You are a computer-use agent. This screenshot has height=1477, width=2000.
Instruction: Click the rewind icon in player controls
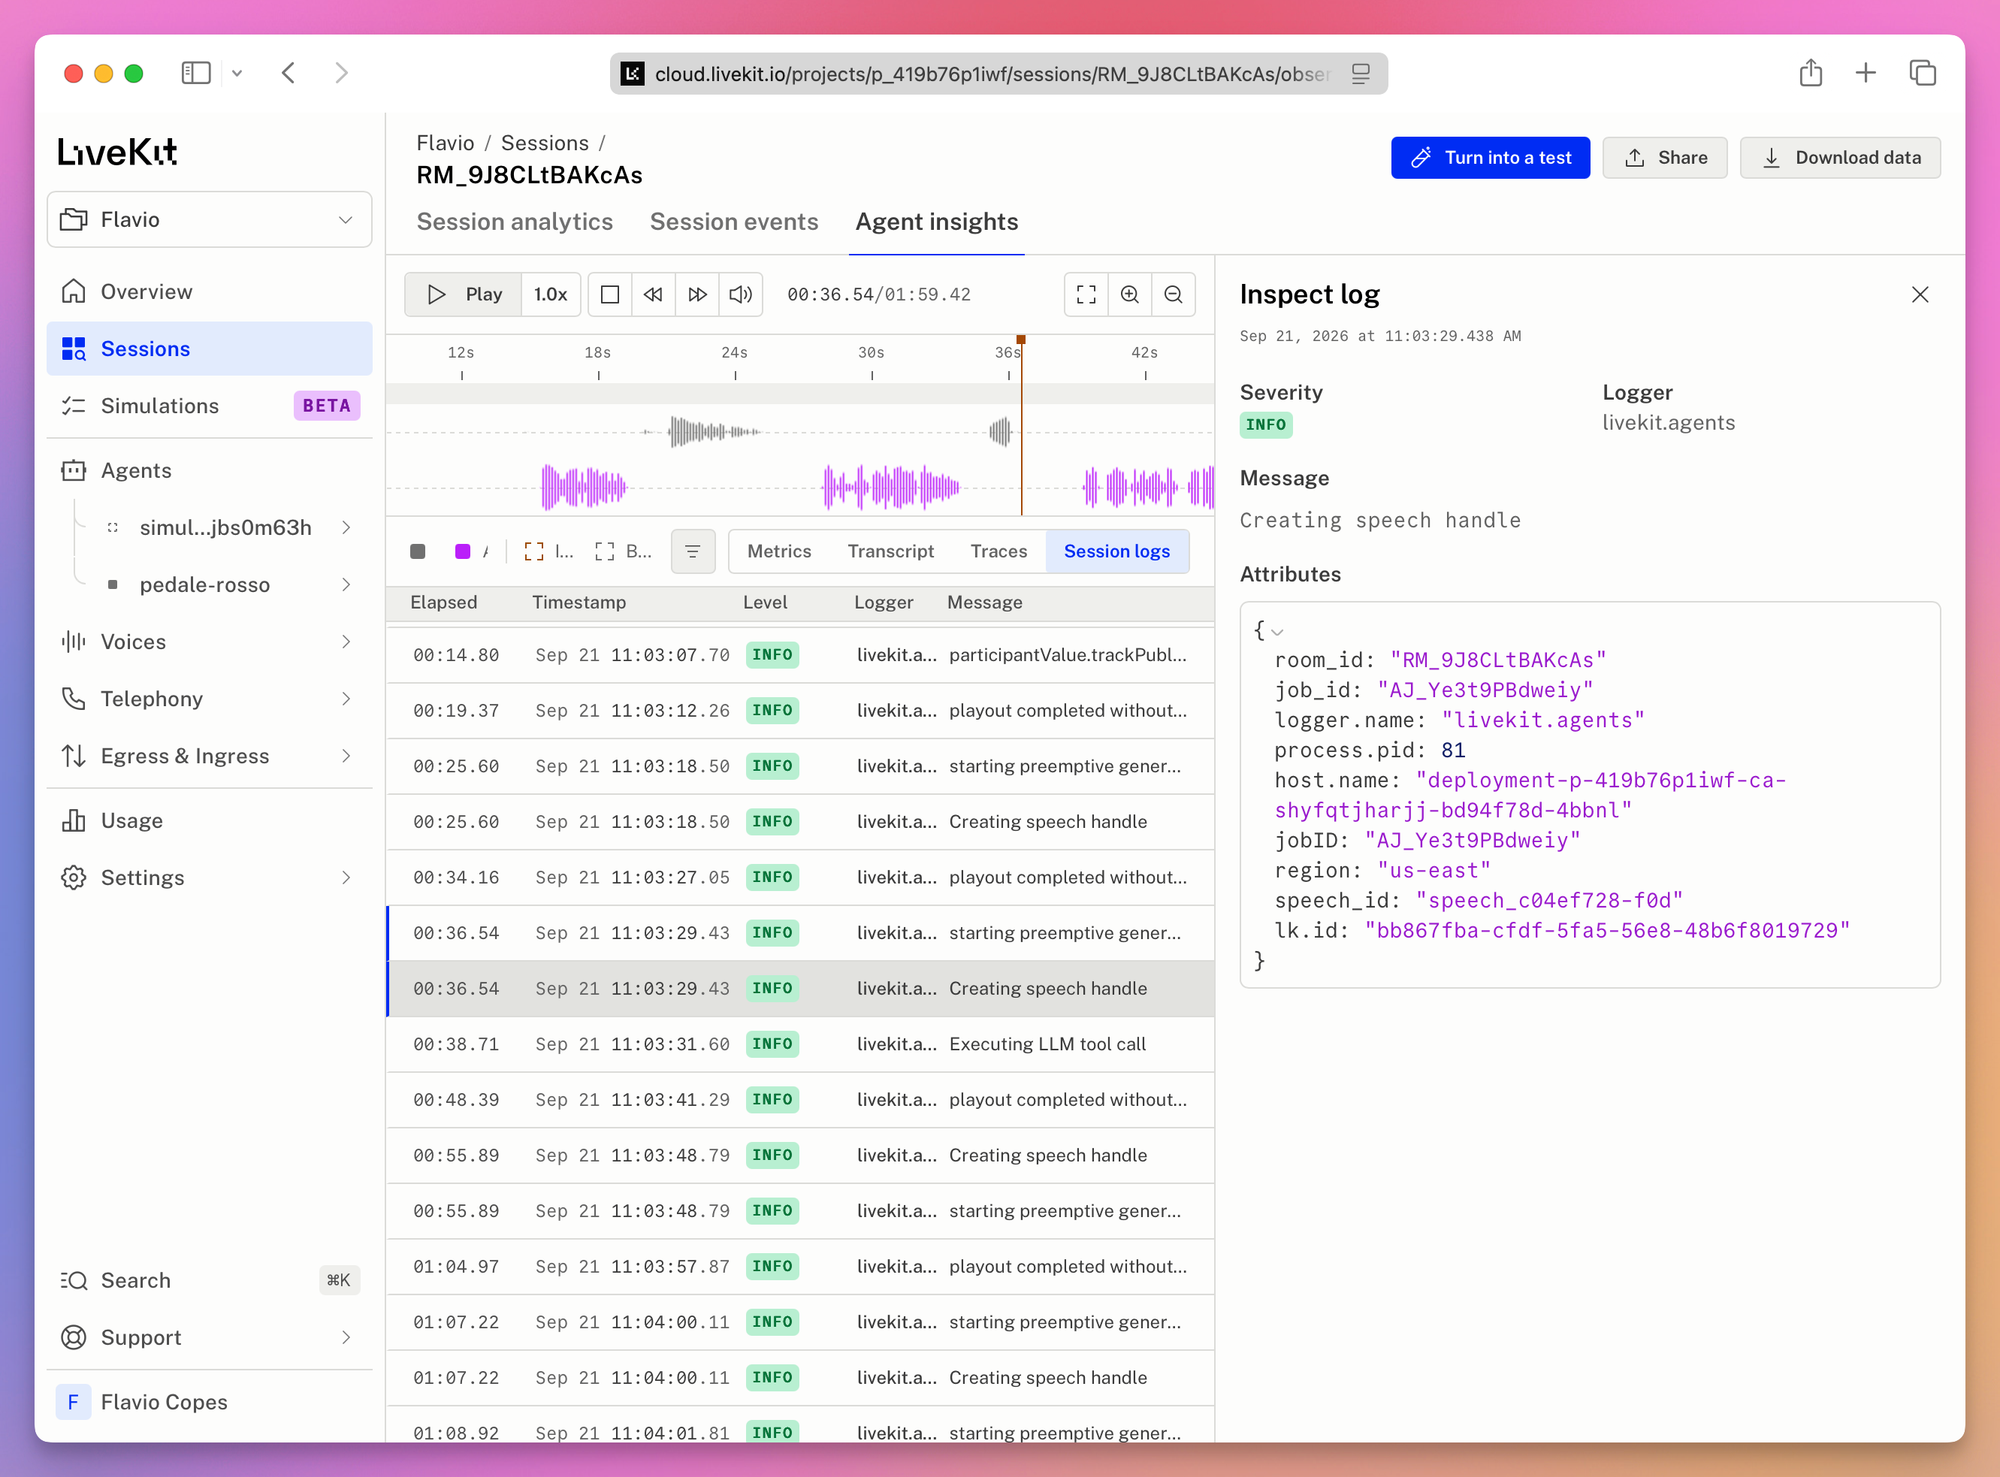tap(653, 294)
